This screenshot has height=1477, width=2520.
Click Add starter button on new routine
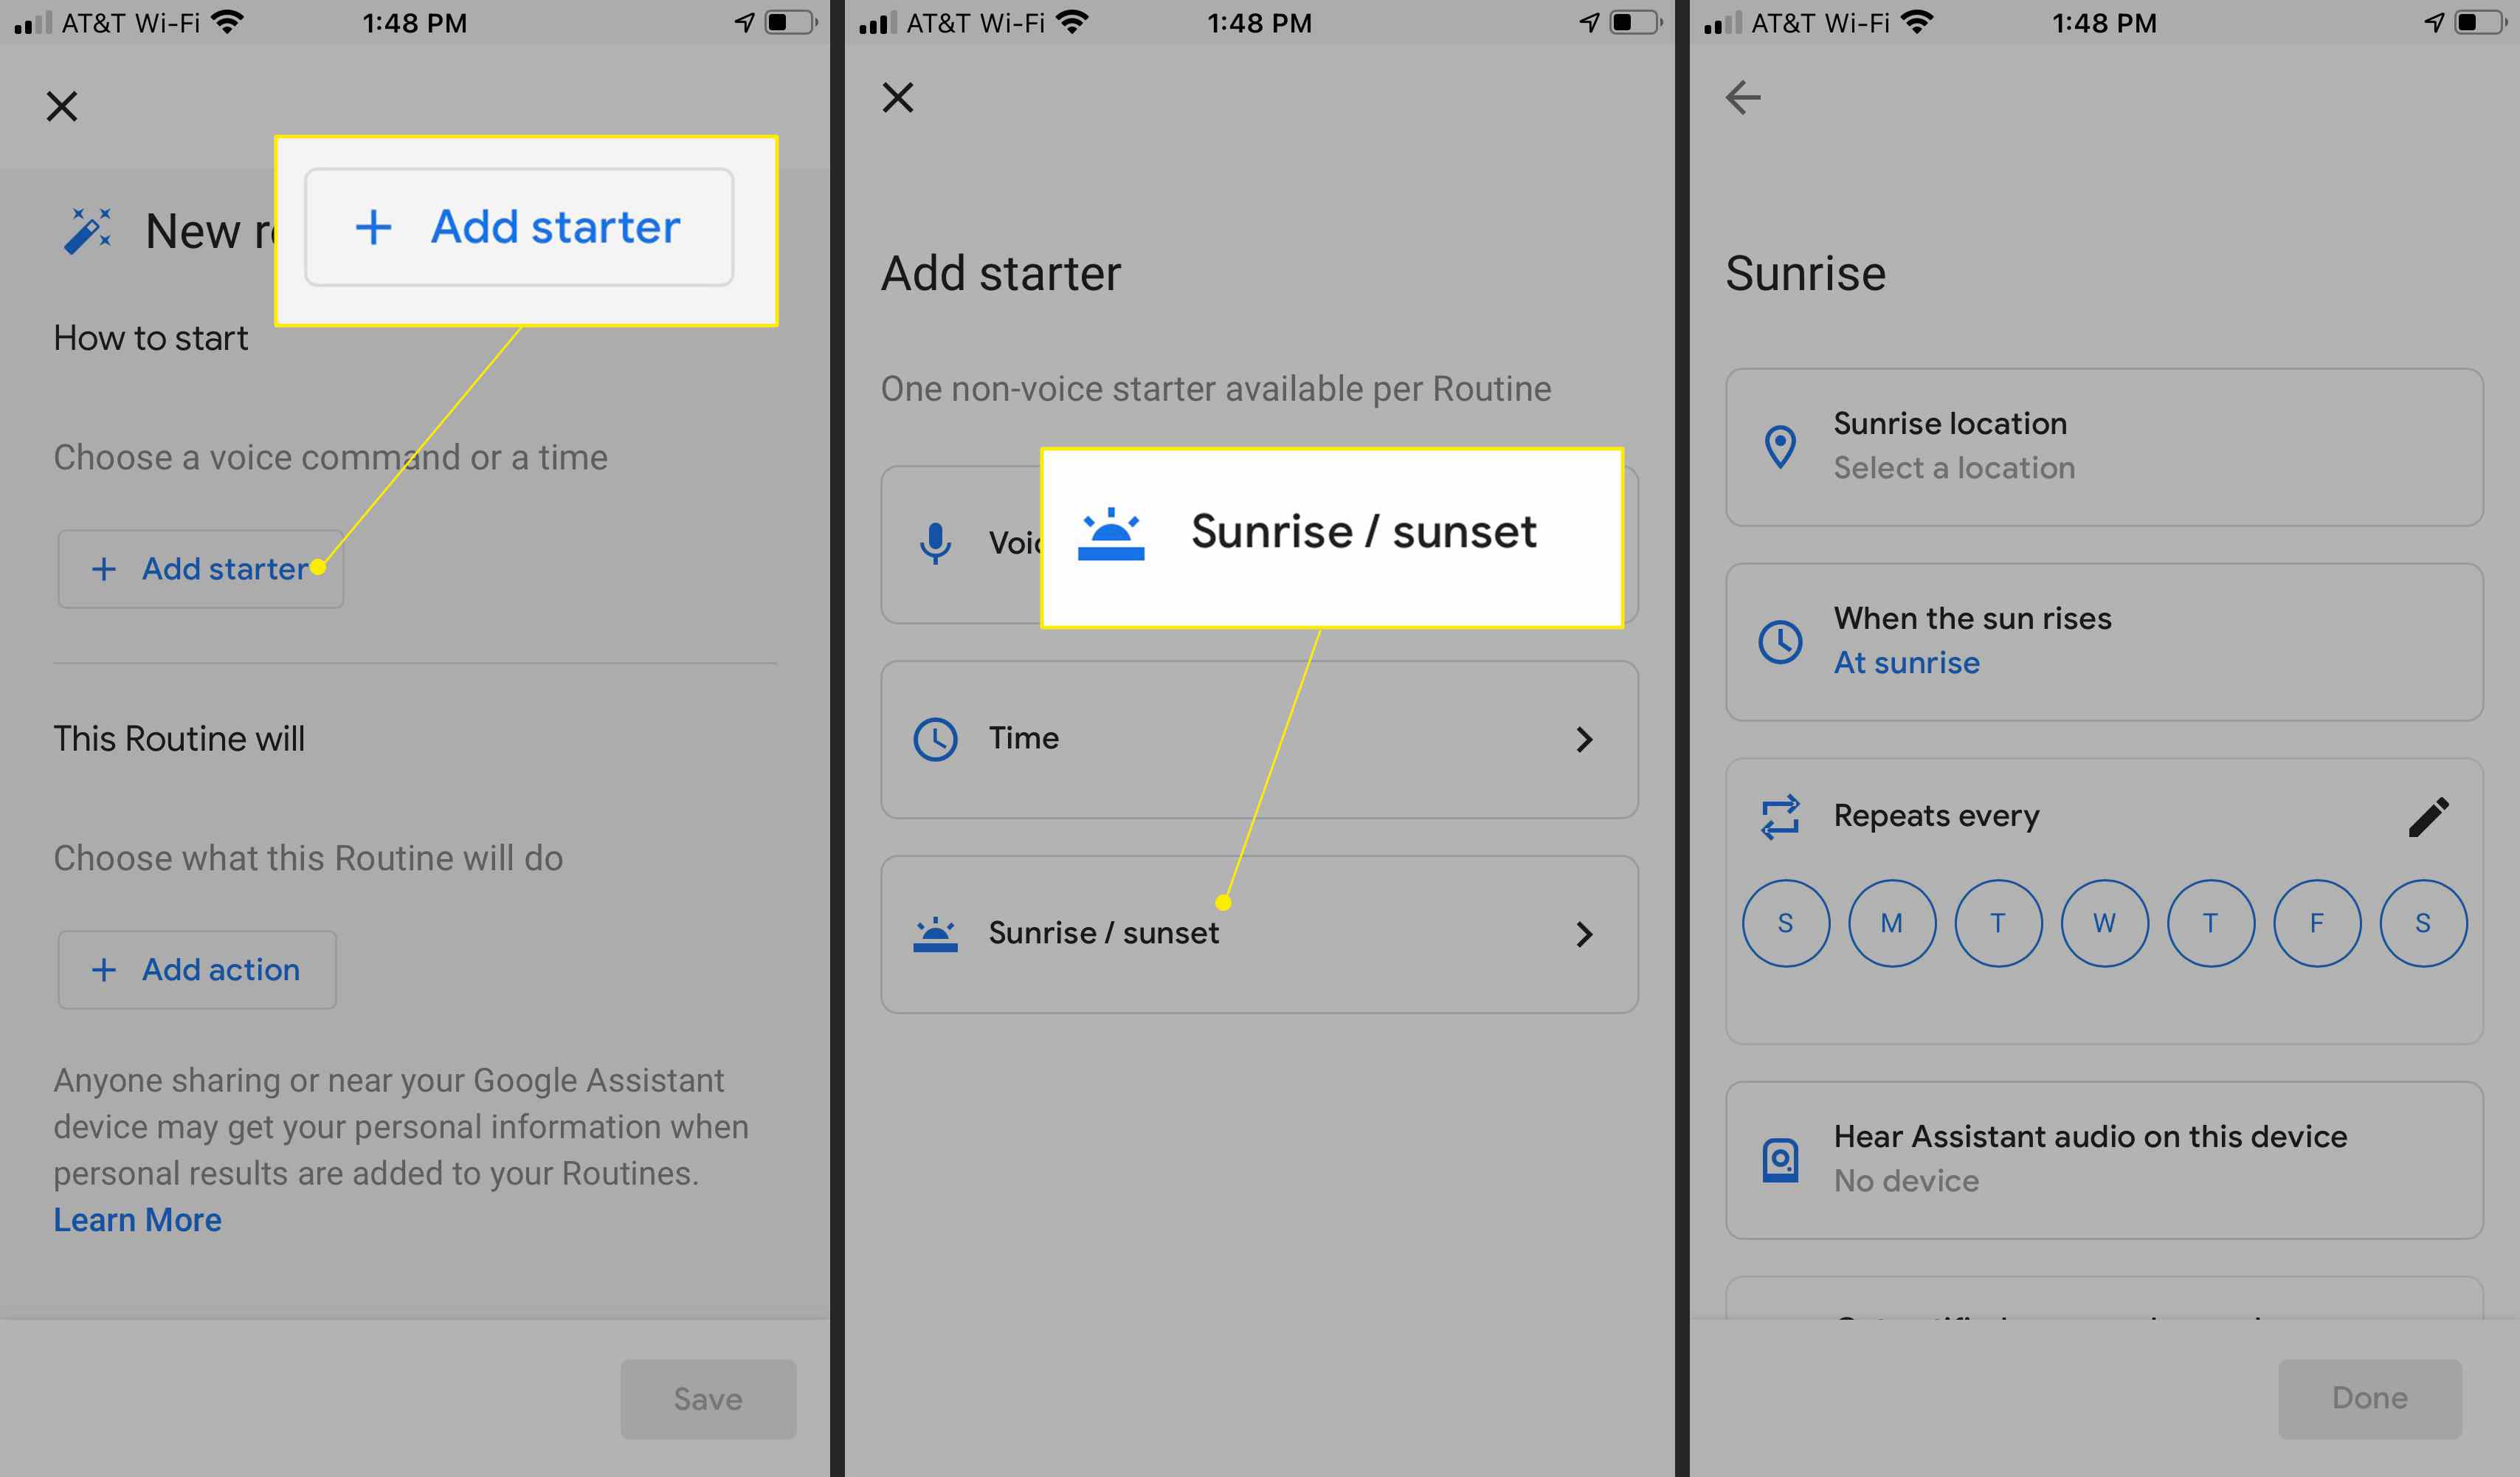coord(197,568)
